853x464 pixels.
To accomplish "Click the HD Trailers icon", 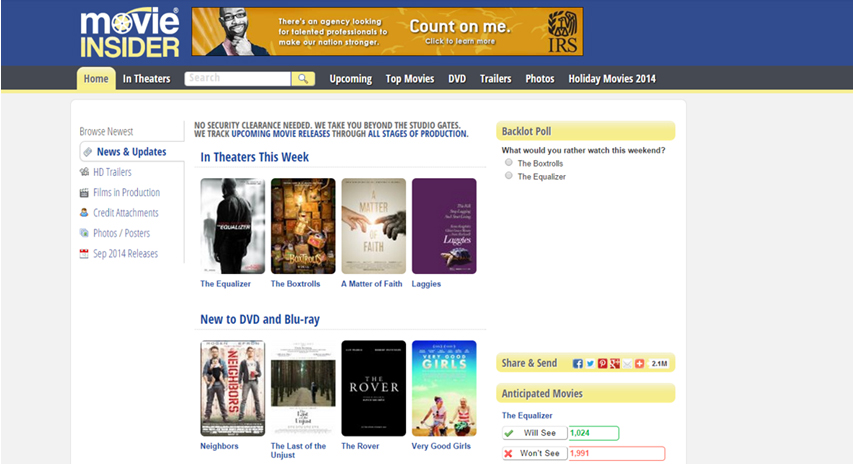I will 84,172.
